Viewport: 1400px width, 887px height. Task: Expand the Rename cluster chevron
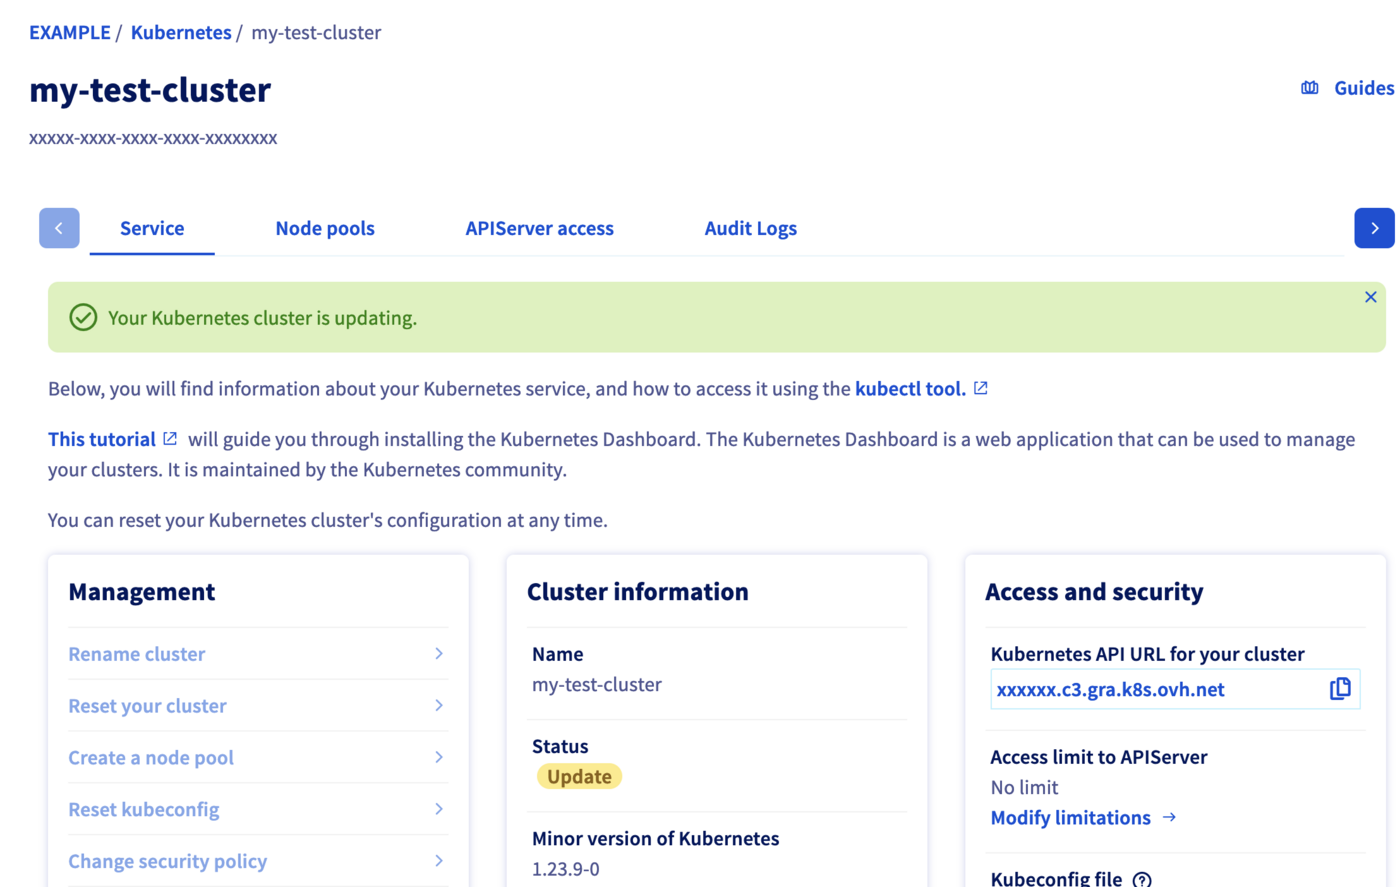click(x=439, y=654)
